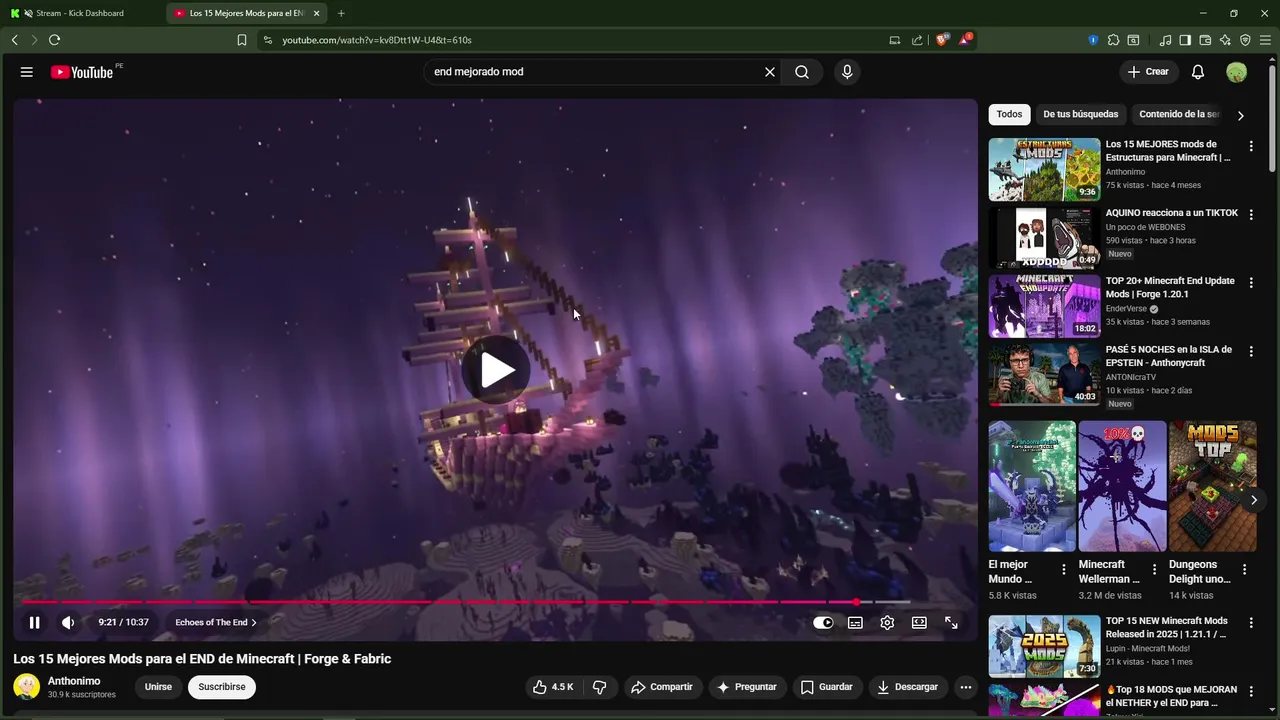The width and height of the screenshot is (1280, 720).
Task: Like the video with 4.5 K likes
Action: (553, 687)
